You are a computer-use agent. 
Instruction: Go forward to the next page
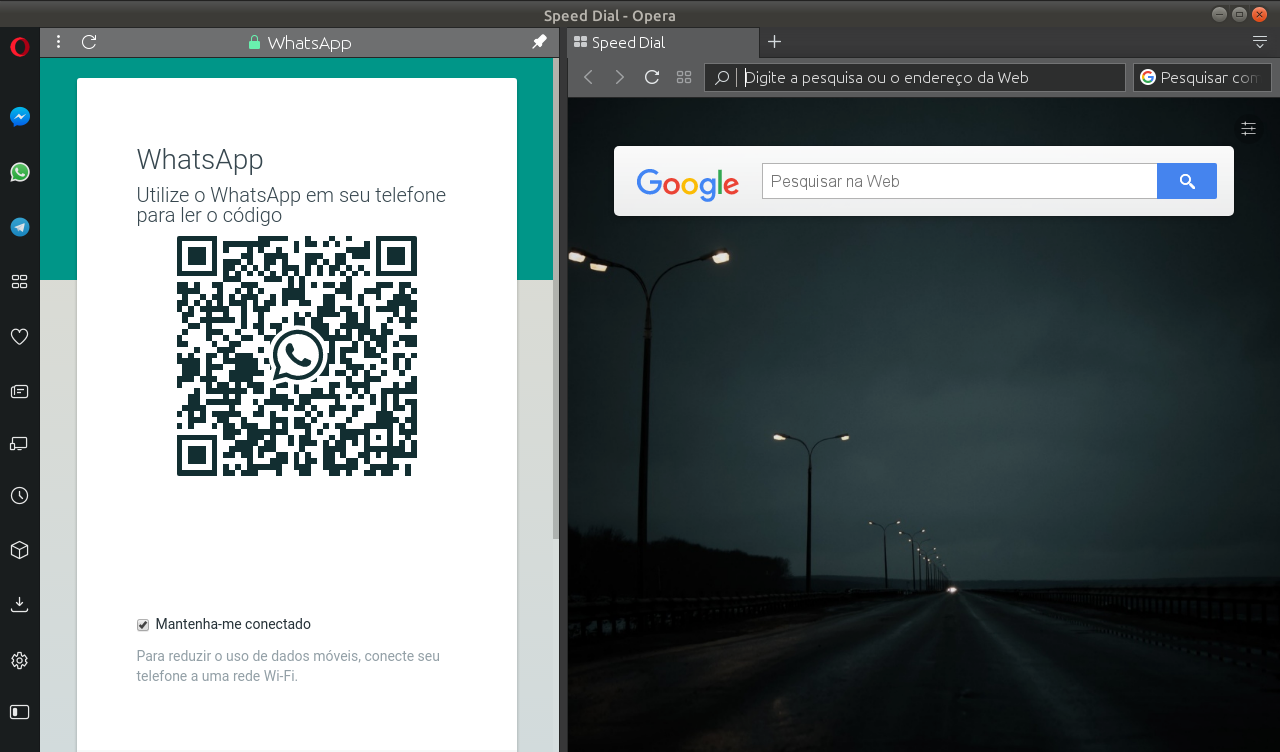click(x=620, y=77)
